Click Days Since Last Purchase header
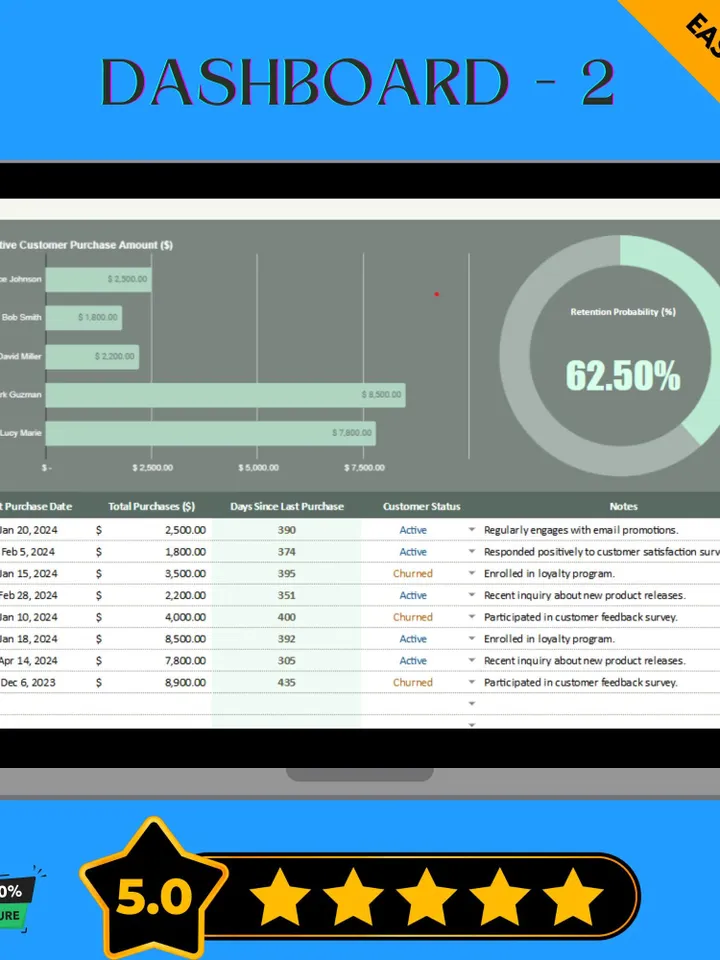The image size is (720, 960). (x=287, y=506)
